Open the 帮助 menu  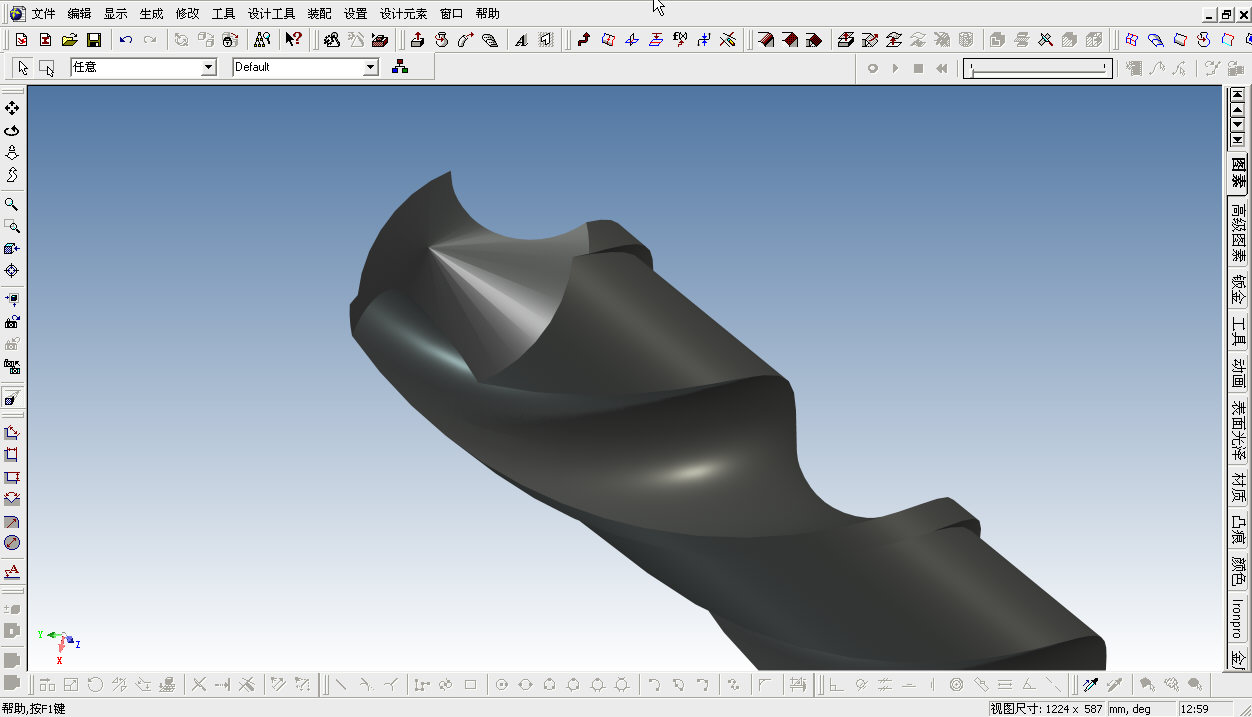[x=488, y=14]
